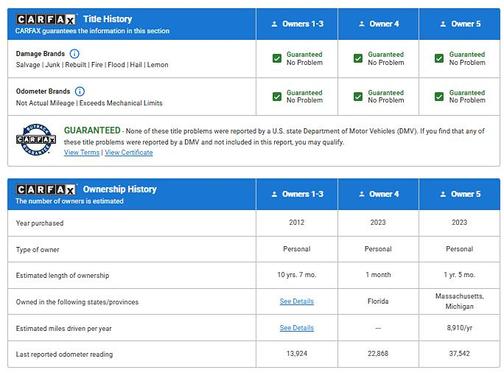The image size is (504, 373).
Task: Click the person icon beside Owner 4 in Ownership History
Action: (x=362, y=194)
